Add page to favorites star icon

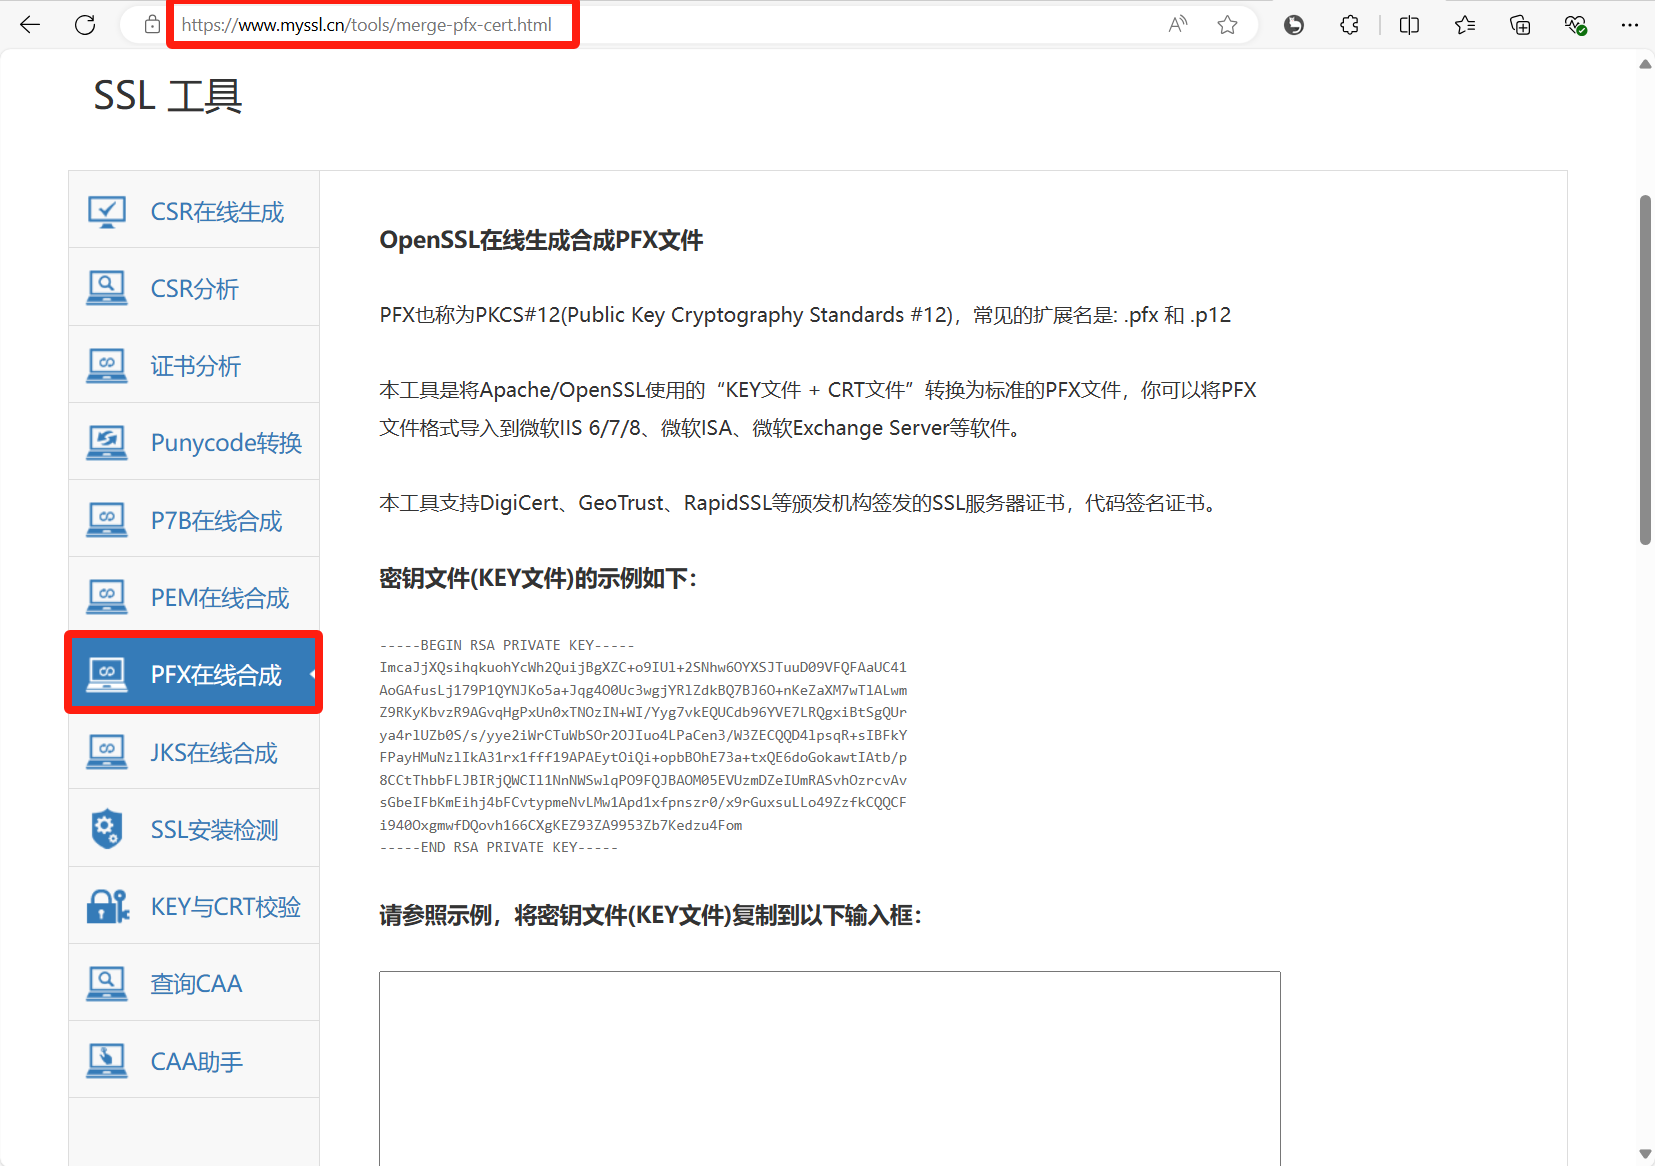pyautogui.click(x=1227, y=25)
